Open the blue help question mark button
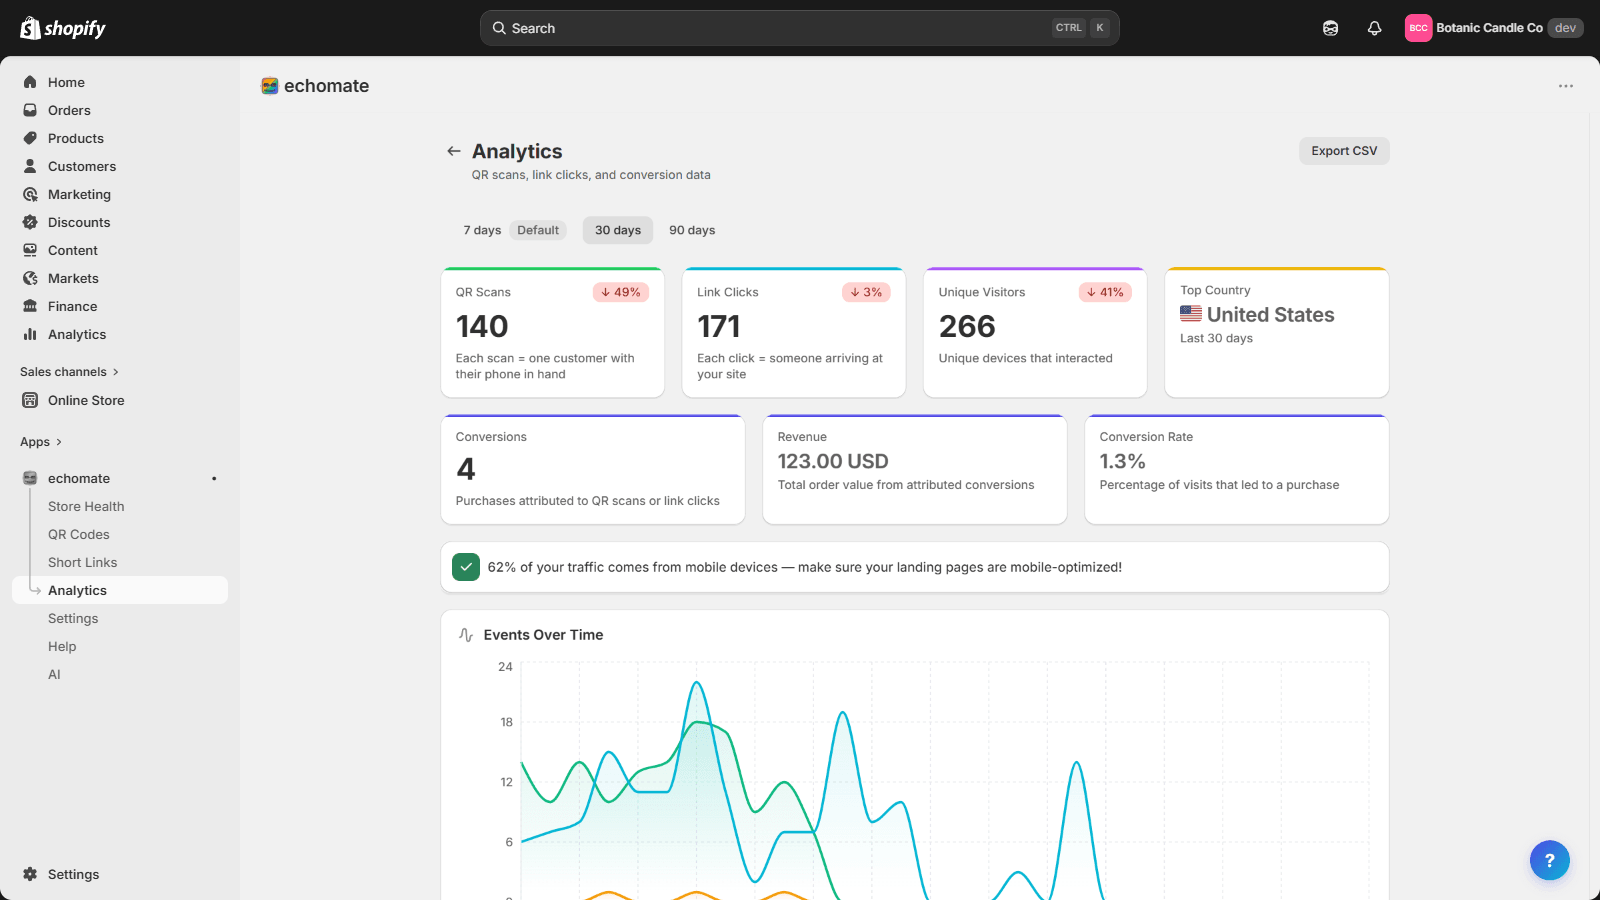Image resolution: width=1600 pixels, height=900 pixels. (x=1549, y=860)
